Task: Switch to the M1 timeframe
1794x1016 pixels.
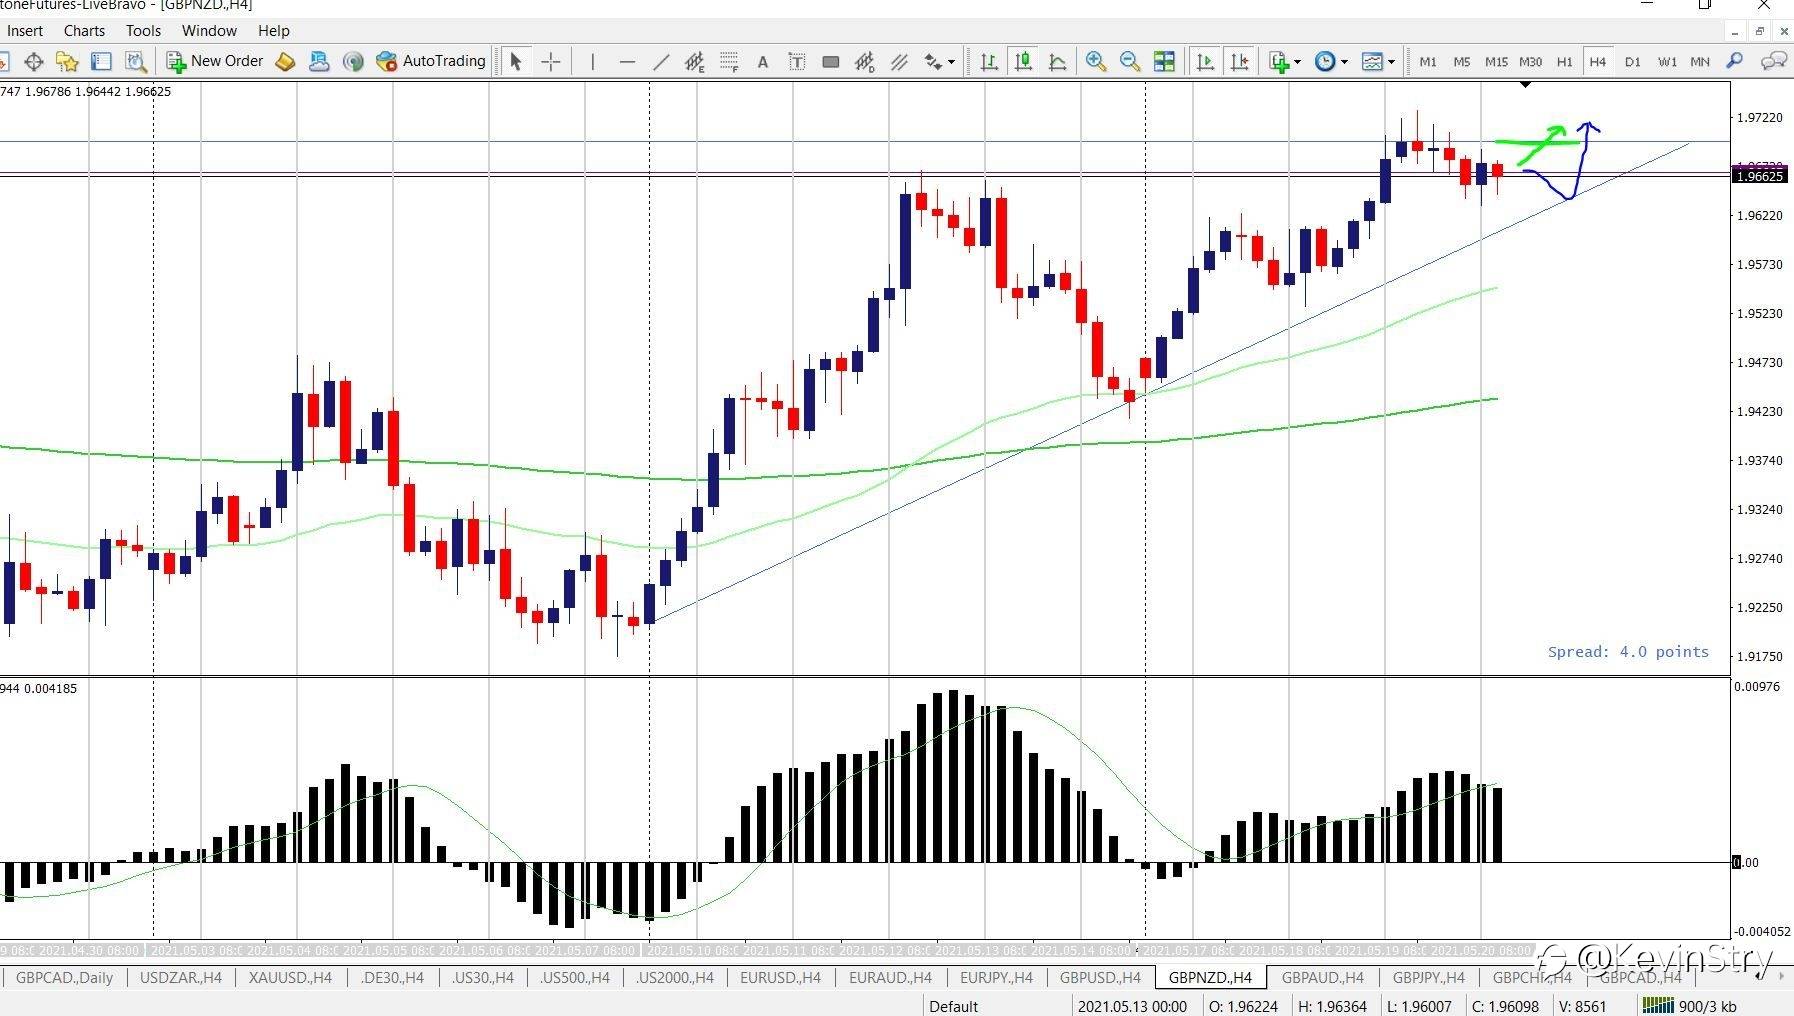Action: pyautogui.click(x=1428, y=61)
